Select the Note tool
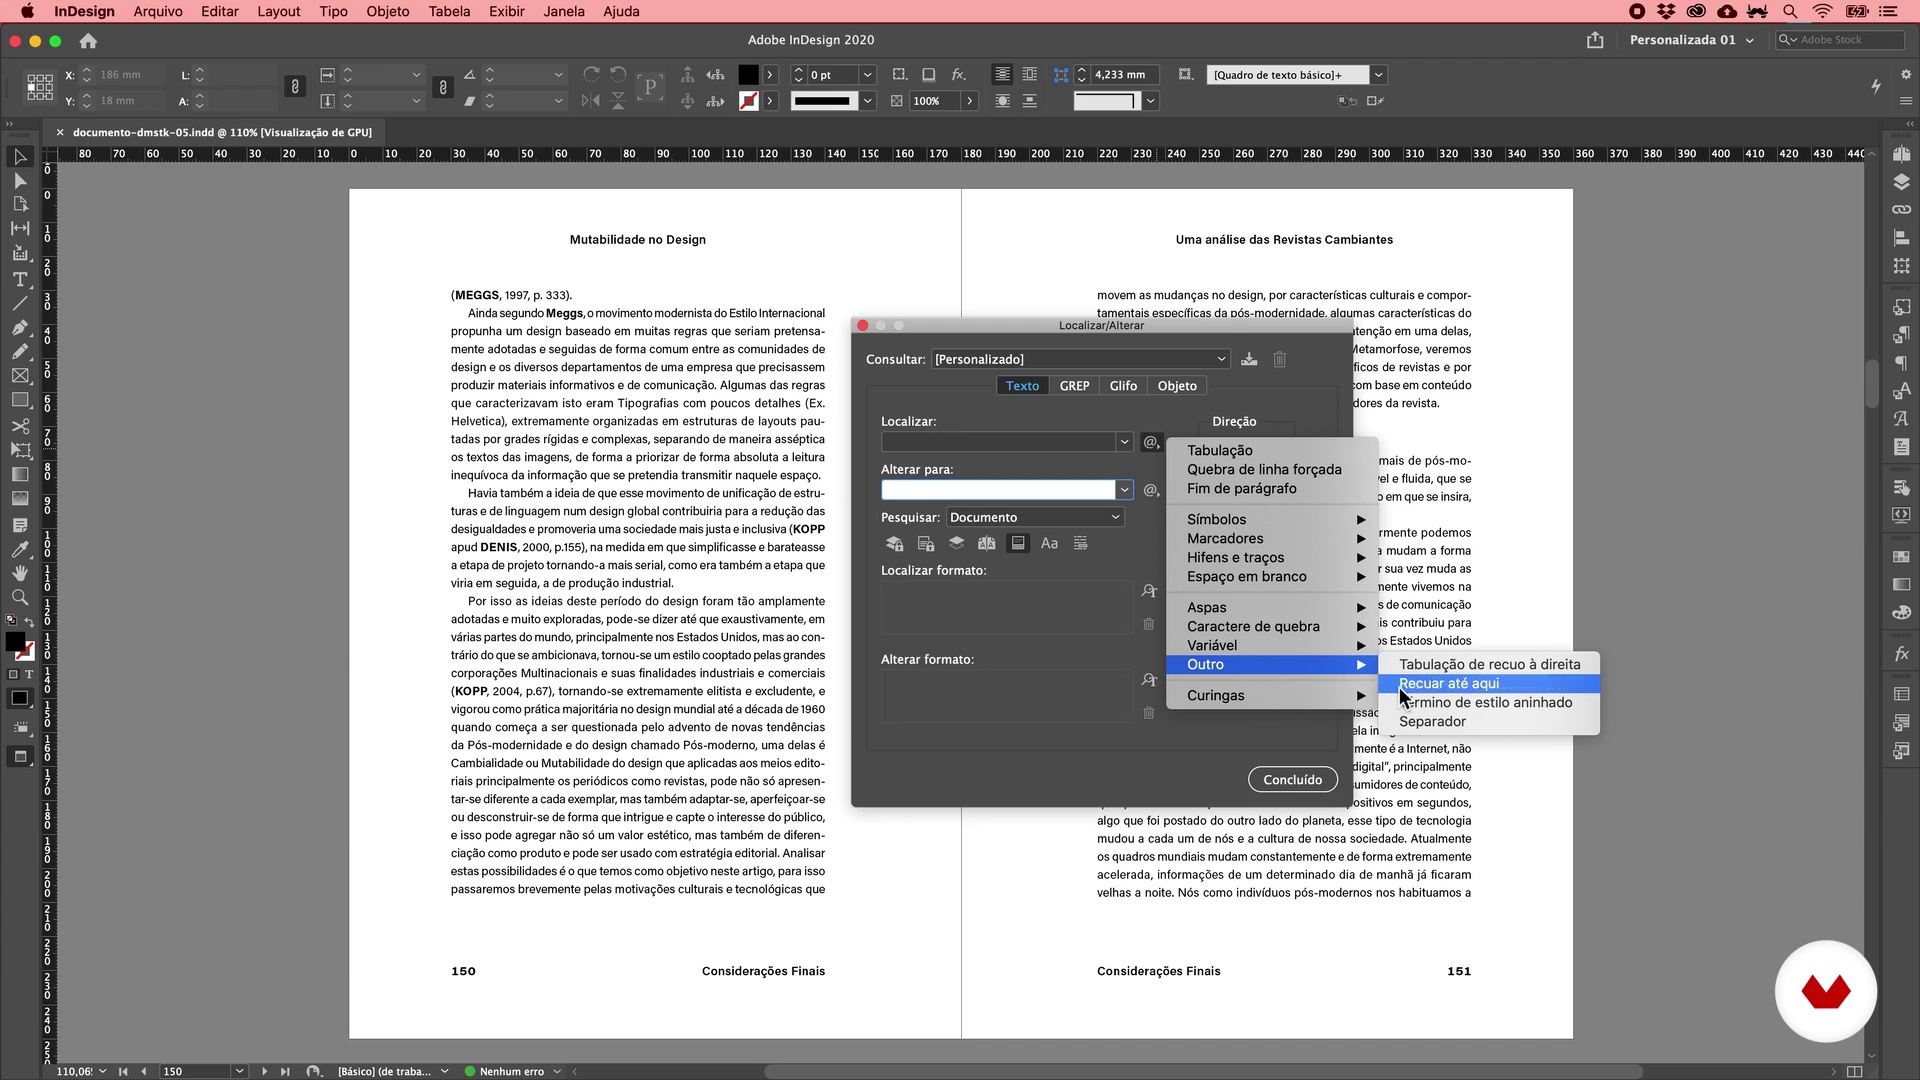Image resolution: width=1920 pixels, height=1080 pixels. click(x=19, y=525)
